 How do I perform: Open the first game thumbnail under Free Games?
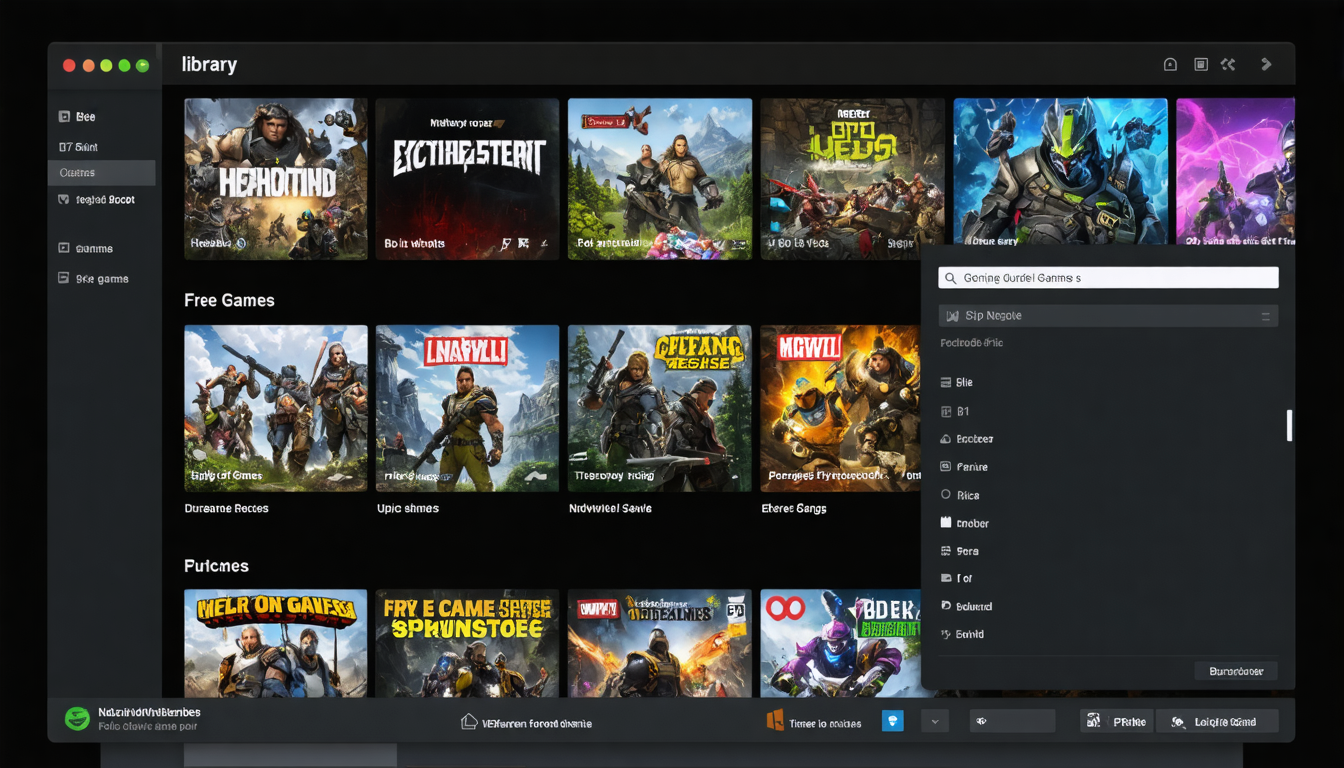[275, 407]
